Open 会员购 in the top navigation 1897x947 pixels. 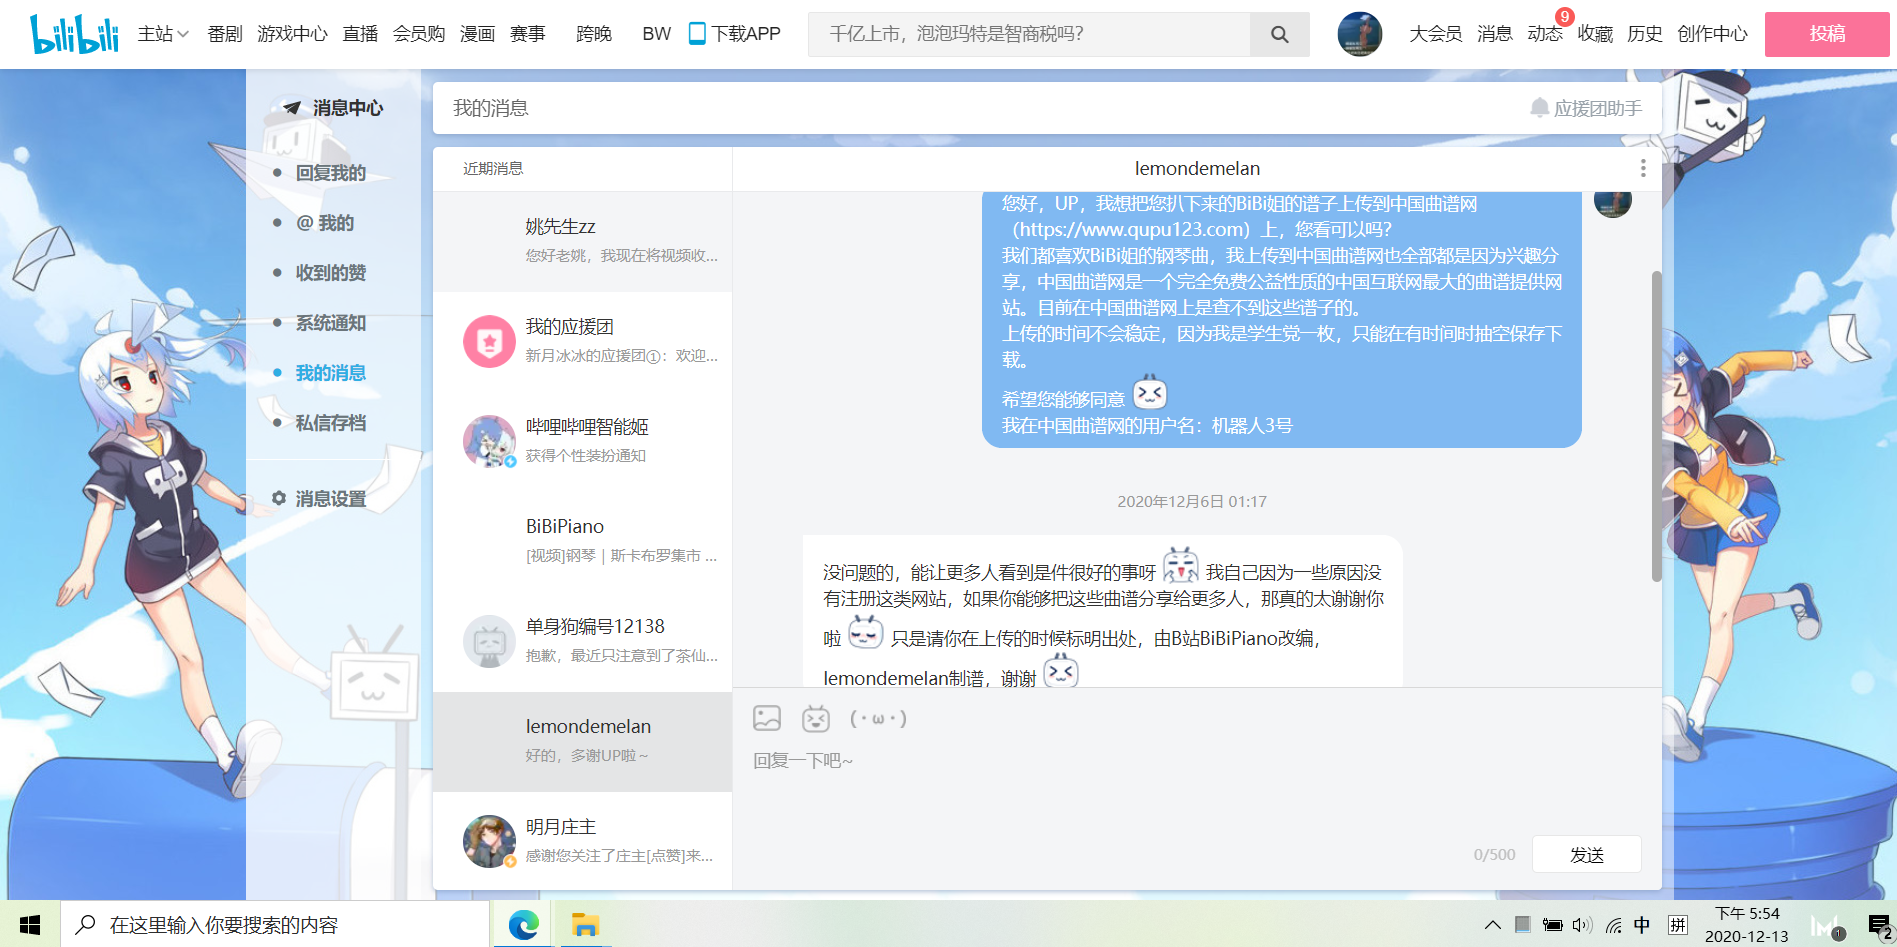tap(419, 34)
